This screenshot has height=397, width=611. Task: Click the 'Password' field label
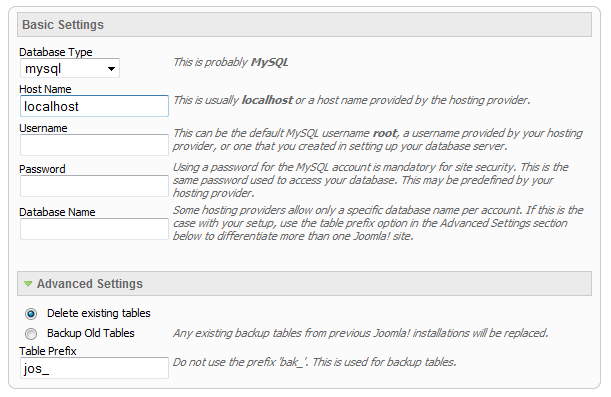point(42,169)
